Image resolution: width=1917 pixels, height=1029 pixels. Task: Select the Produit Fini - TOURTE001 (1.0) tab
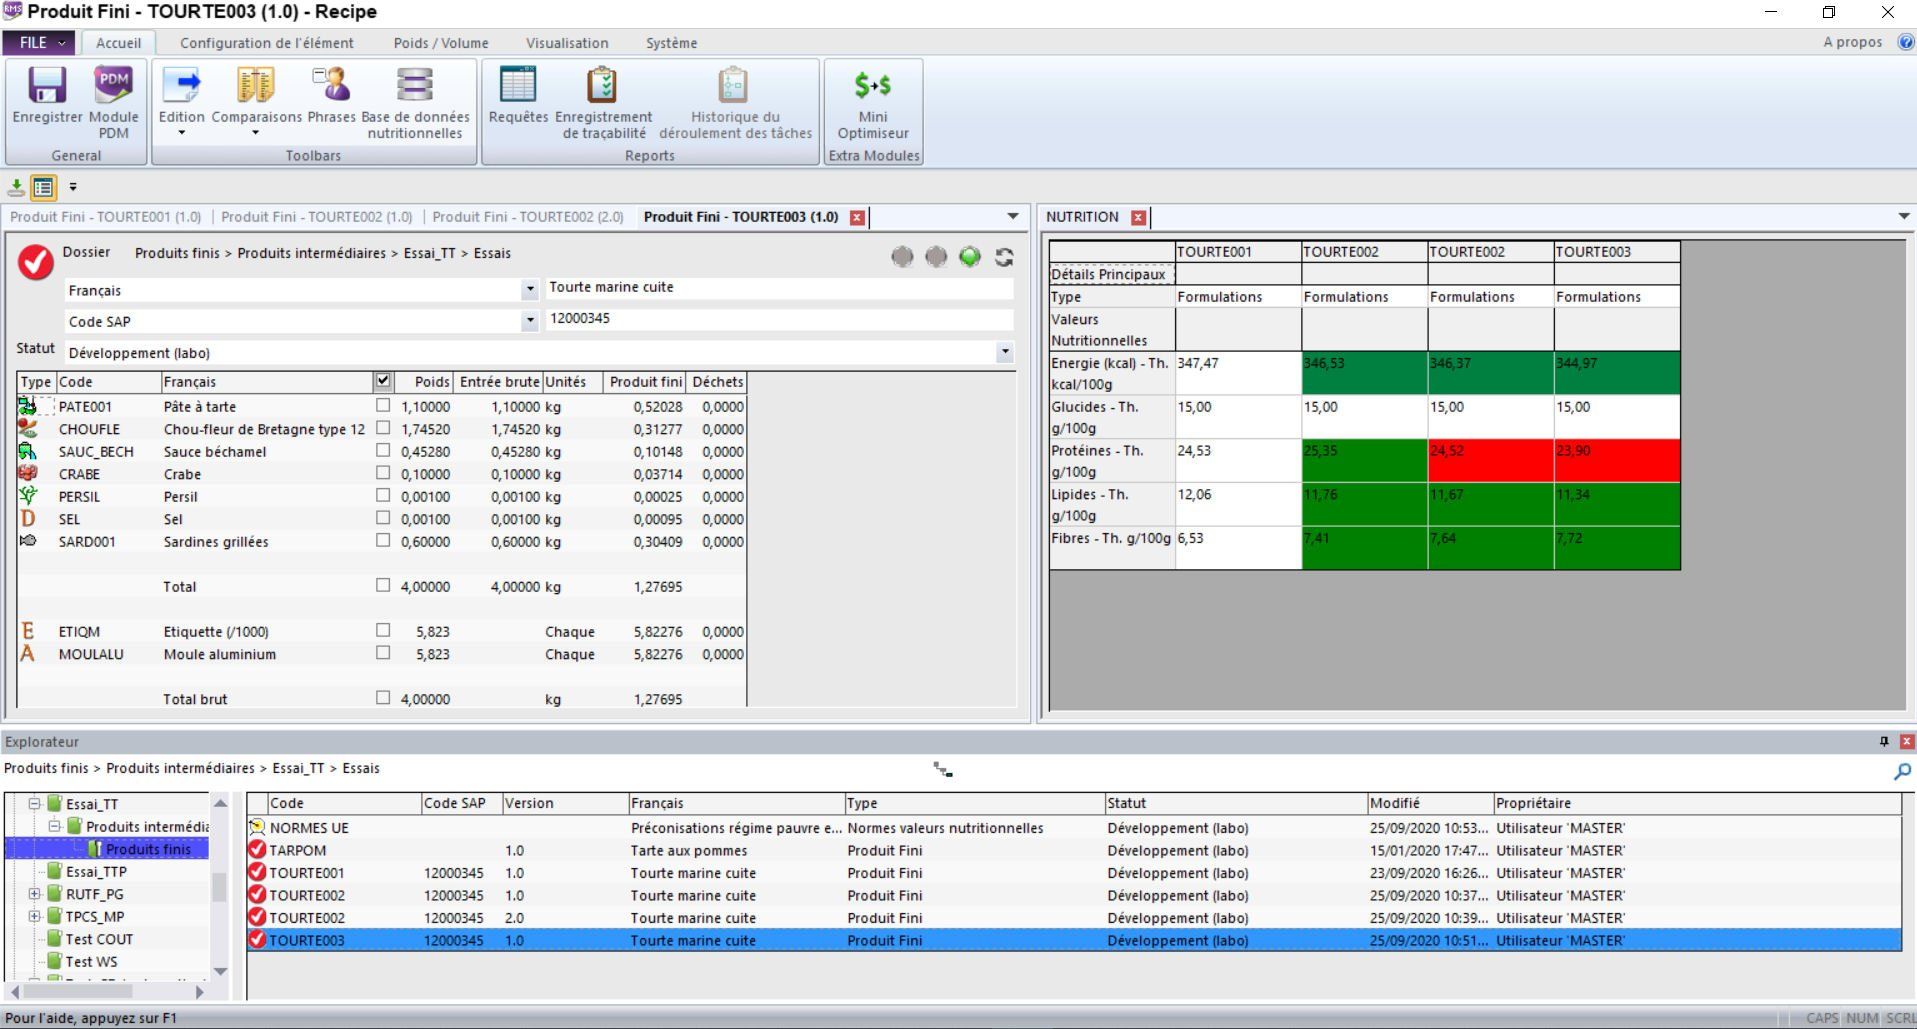(x=103, y=216)
